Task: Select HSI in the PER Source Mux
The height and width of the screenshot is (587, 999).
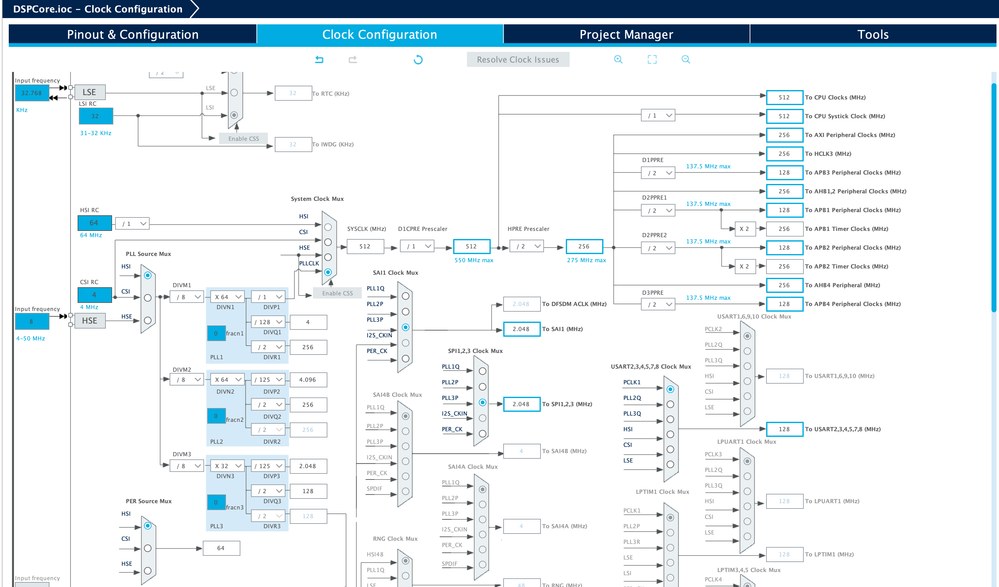Action: 147,526
